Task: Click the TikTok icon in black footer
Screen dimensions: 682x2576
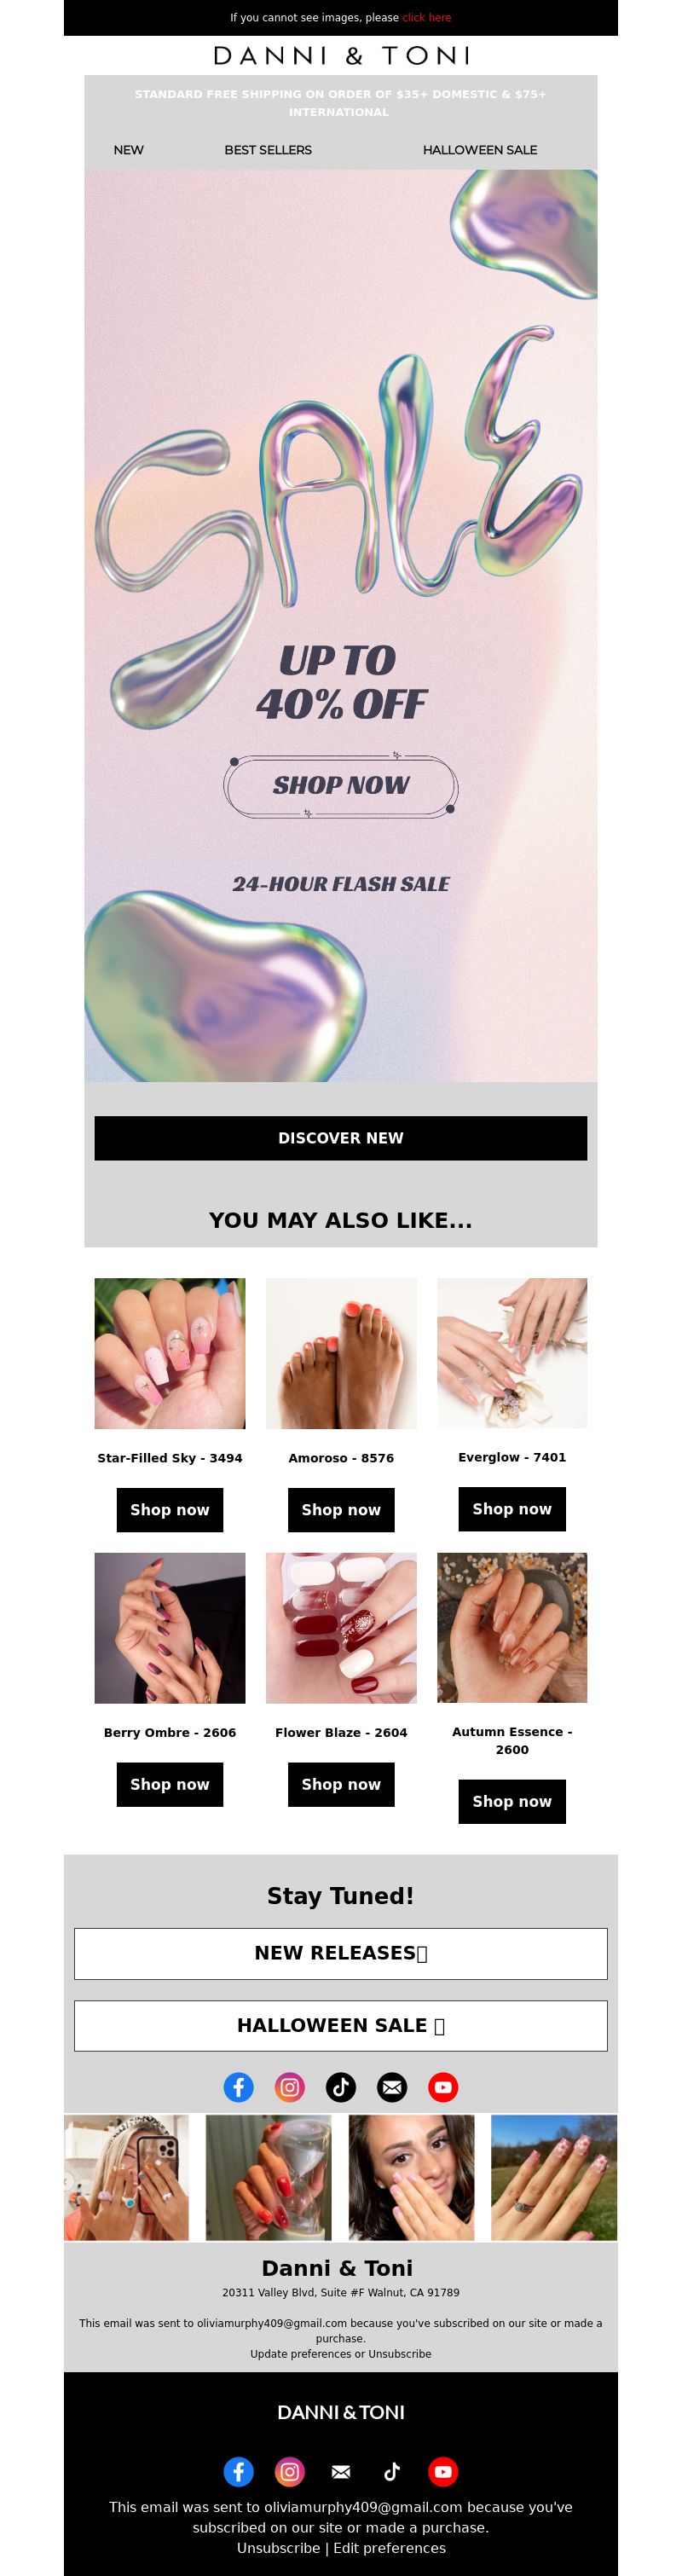Action: (392, 2471)
